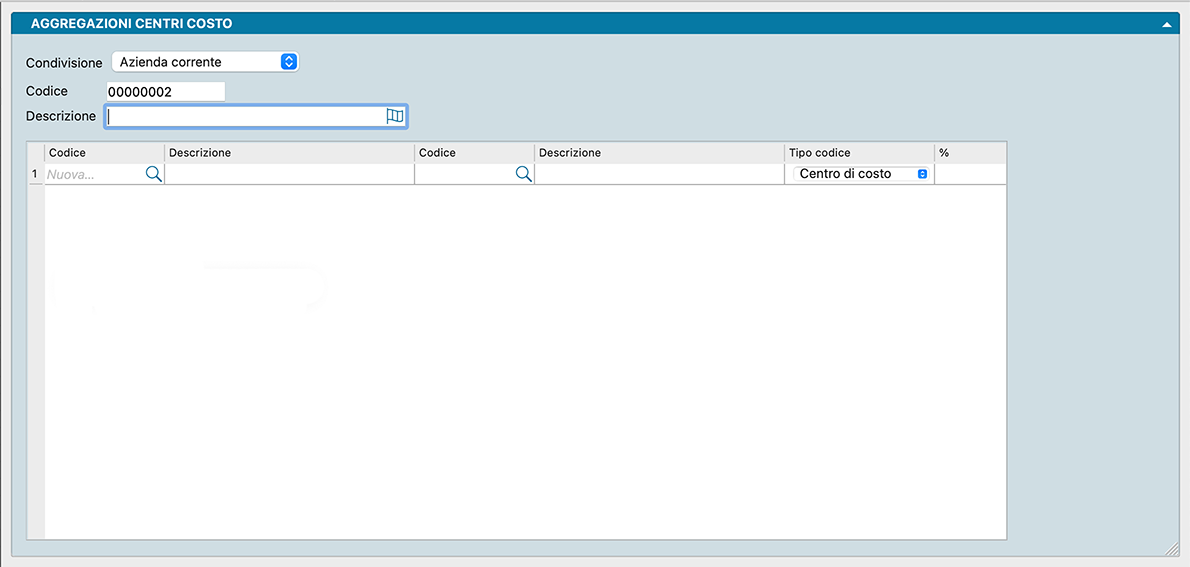The width and height of the screenshot is (1190, 567).
Task: Click the % cell in row 1
Action: [x=969, y=174]
